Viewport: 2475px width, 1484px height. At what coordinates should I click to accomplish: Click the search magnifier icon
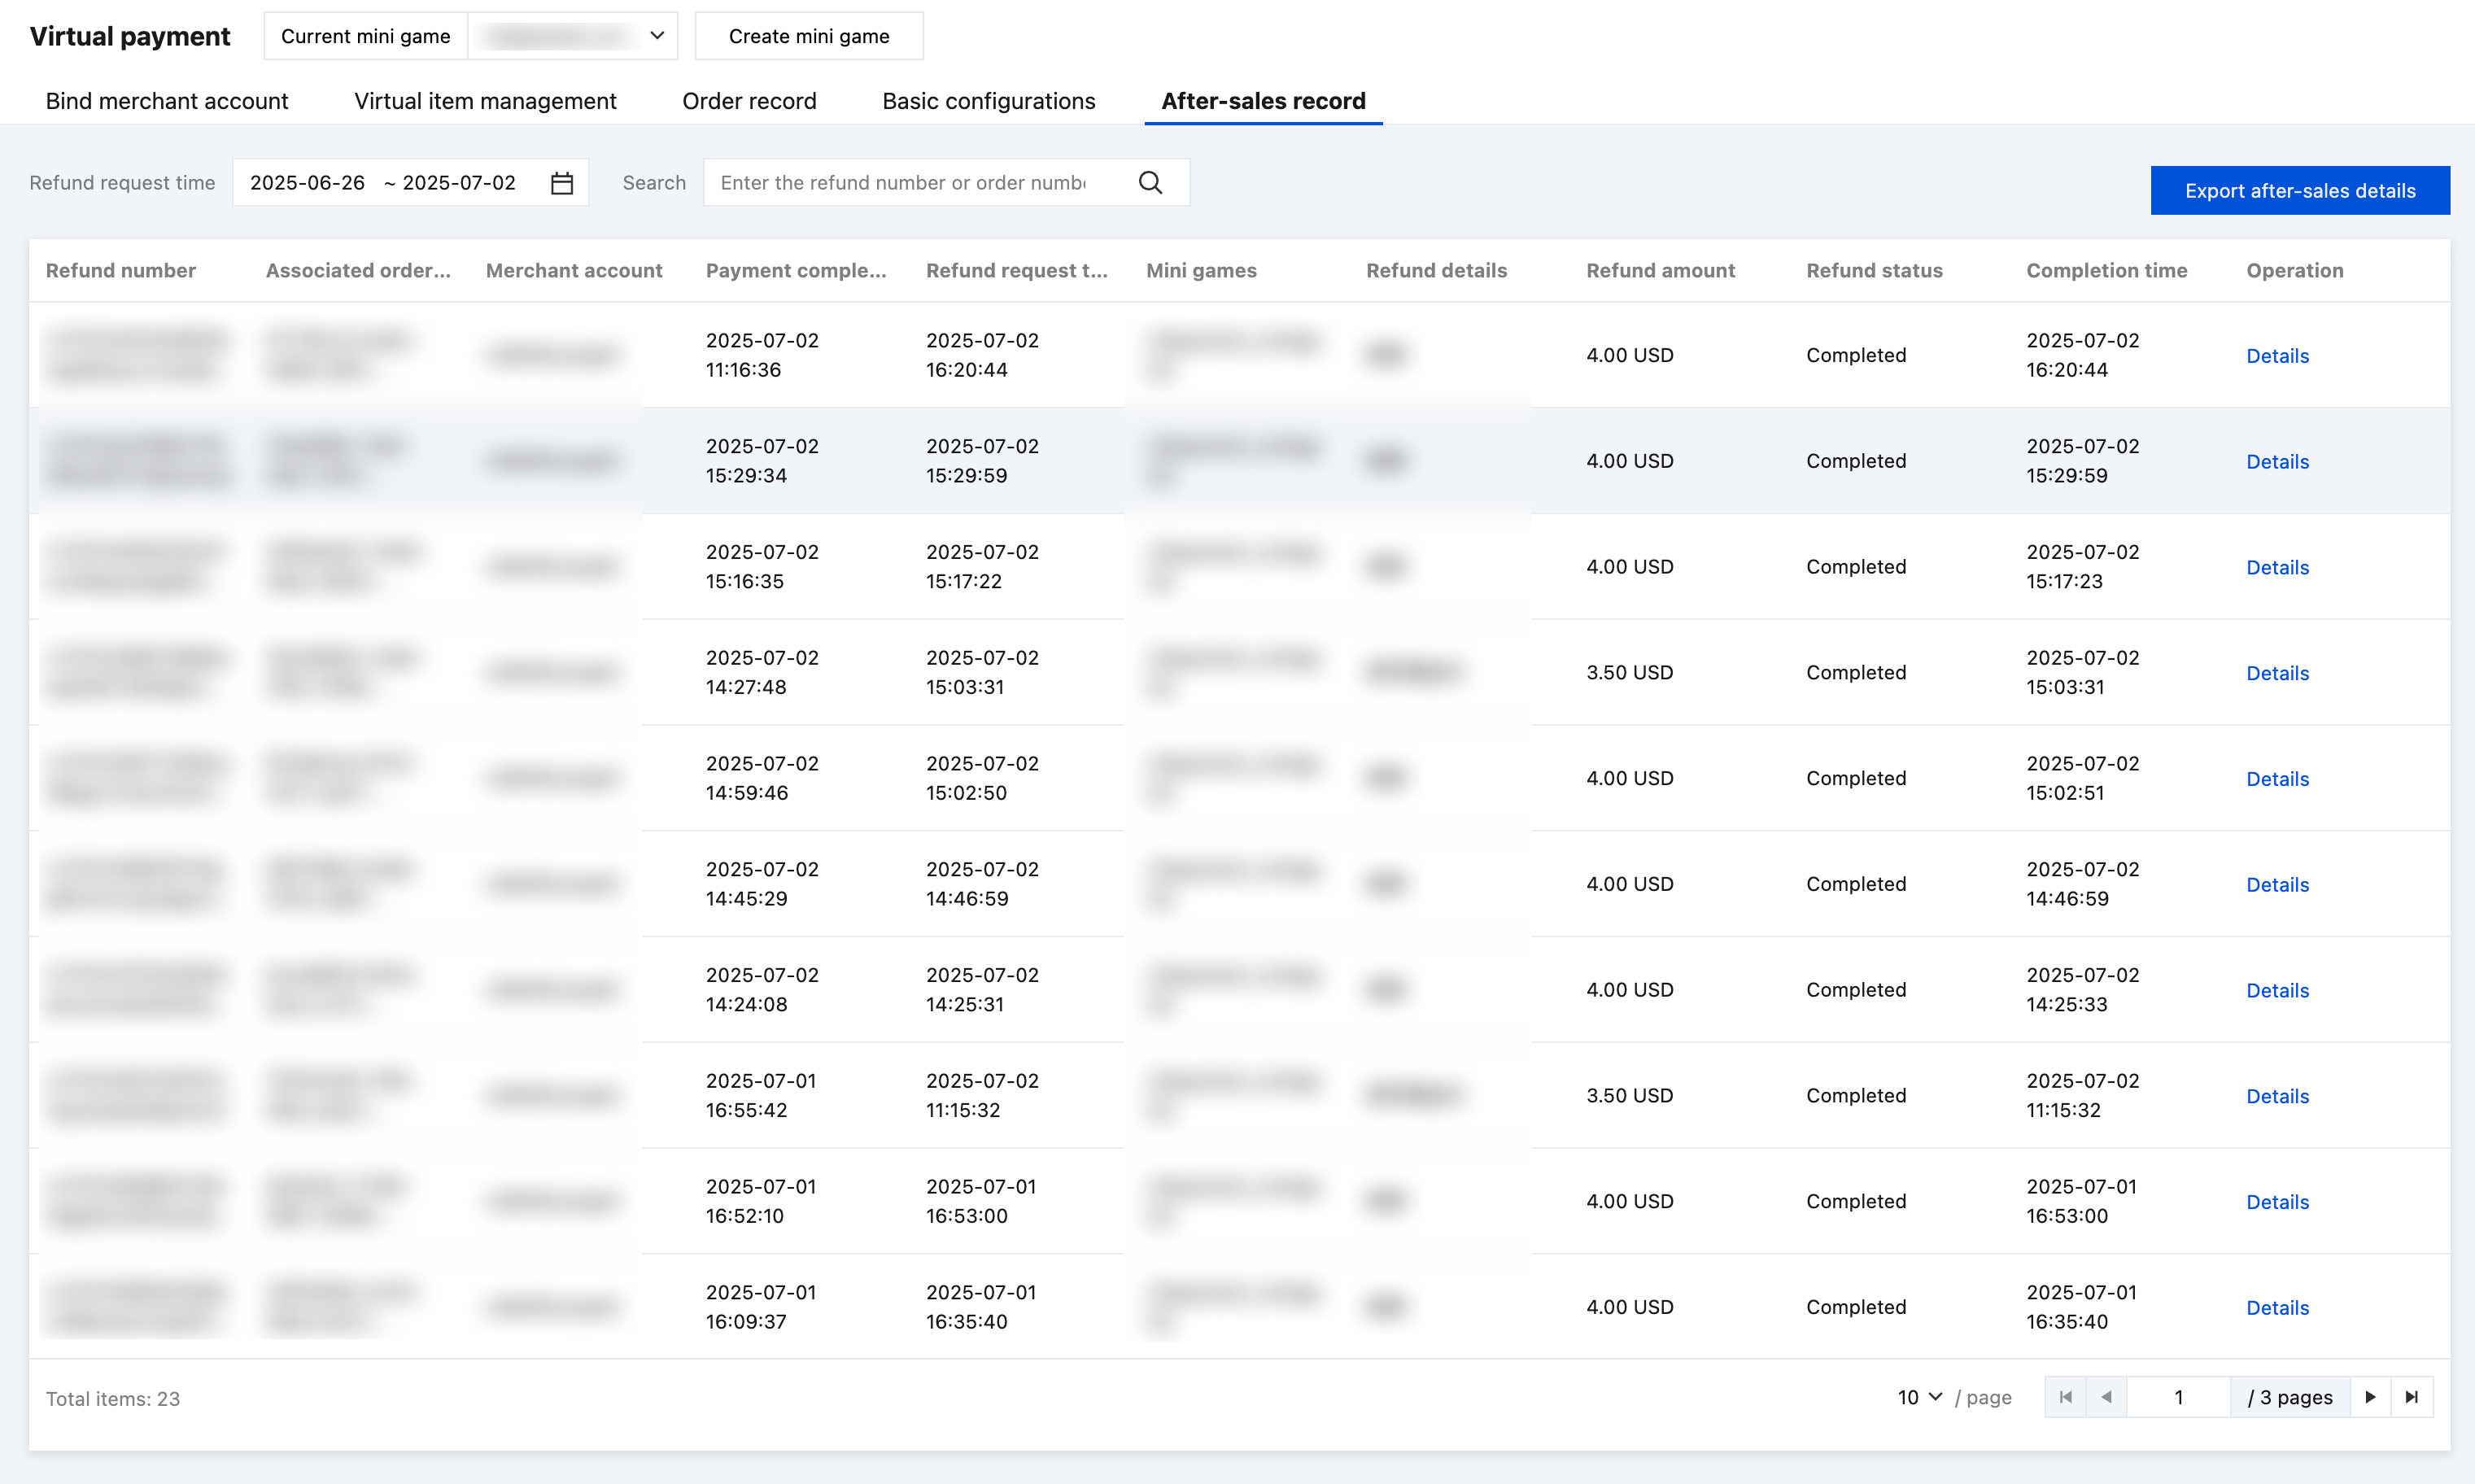tap(1150, 183)
